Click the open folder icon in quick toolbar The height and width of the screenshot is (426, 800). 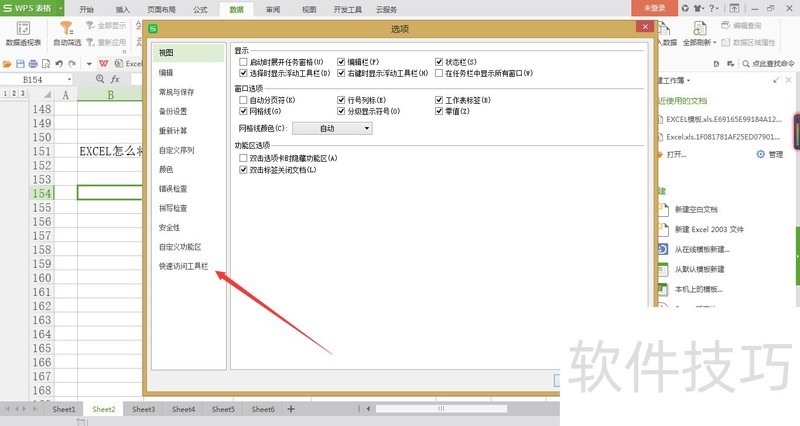(7, 64)
